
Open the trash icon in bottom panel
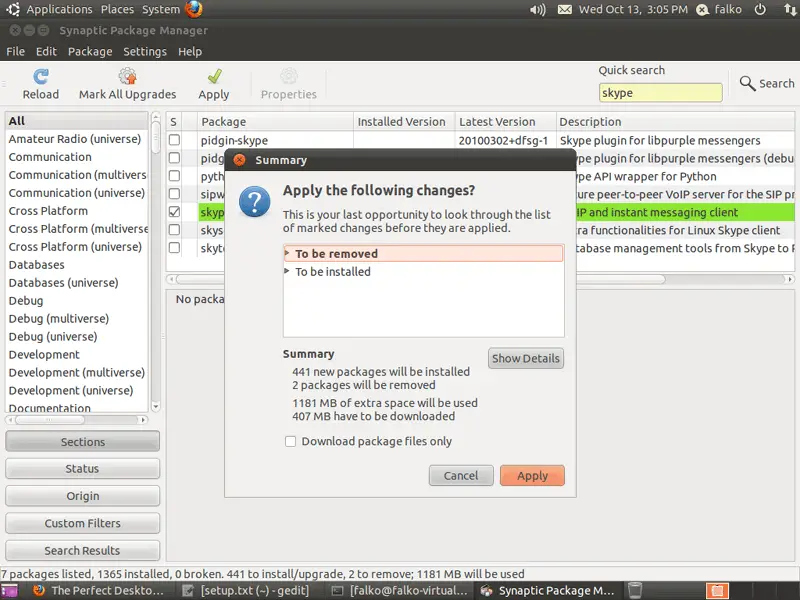pyautogui.click(x=635, y=590)
